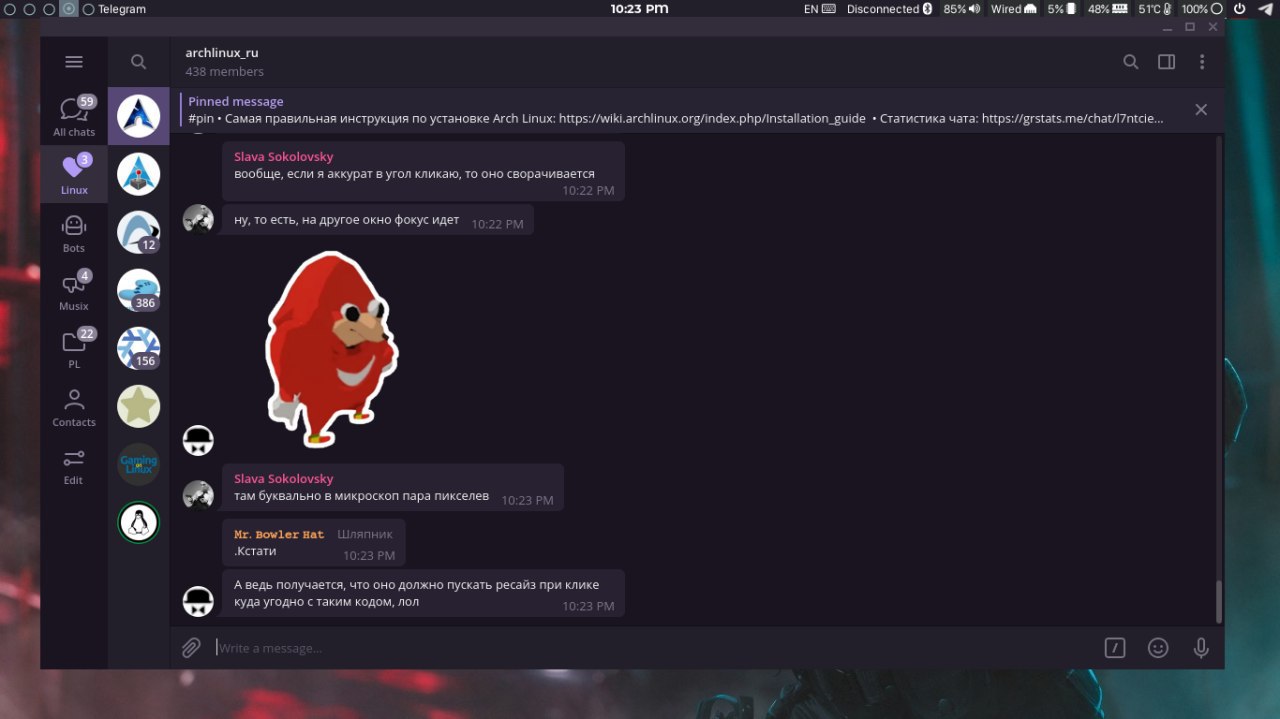Click archlinux_ru chat title header
The height and width of the screenshot is (719, 1280).
coord(221,53)
